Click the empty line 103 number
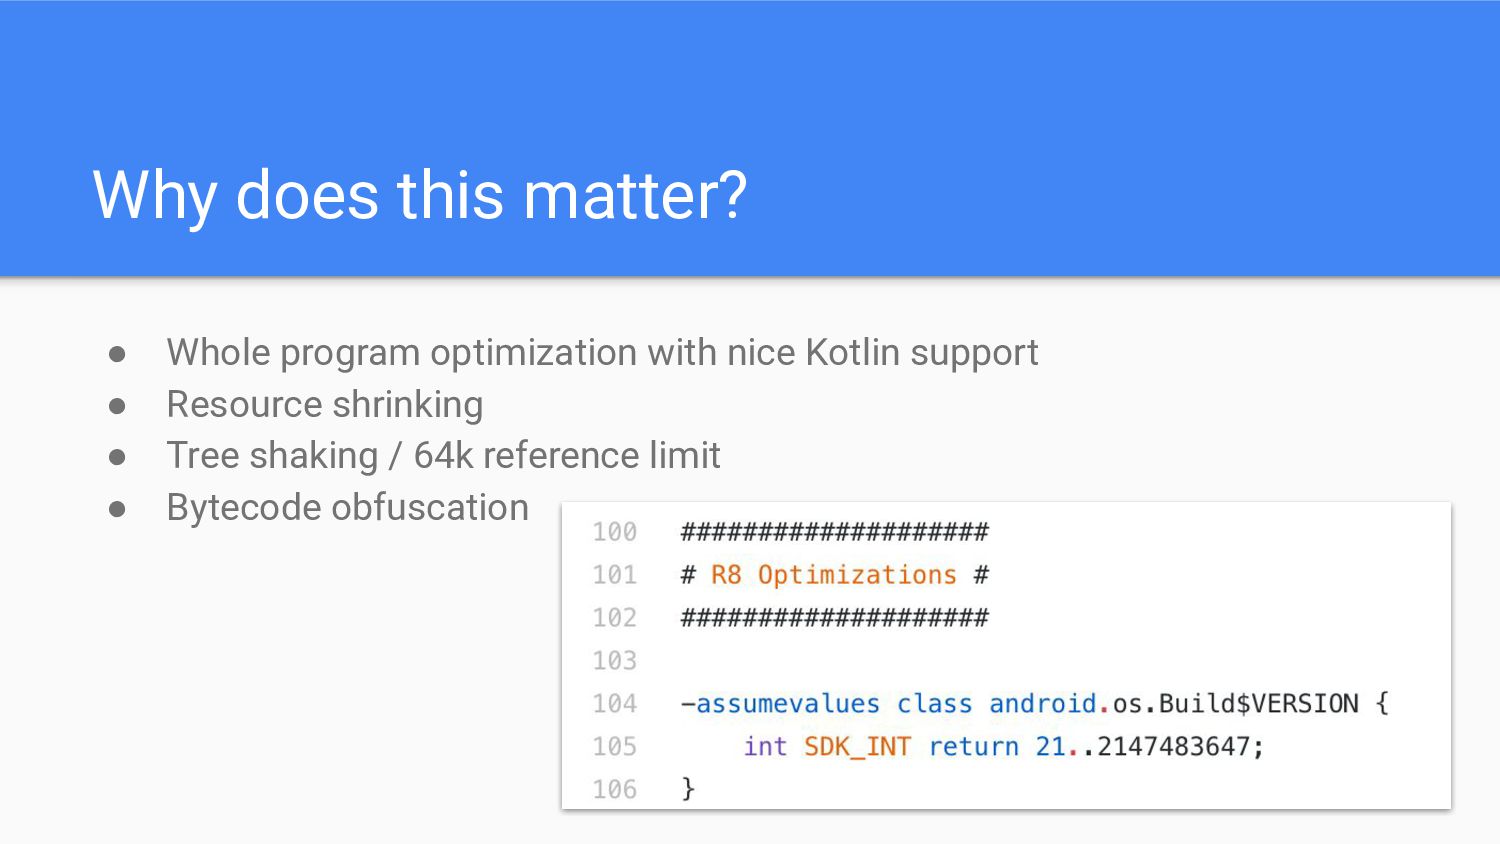Screen dimensions: 1500x844 (614, 661)
